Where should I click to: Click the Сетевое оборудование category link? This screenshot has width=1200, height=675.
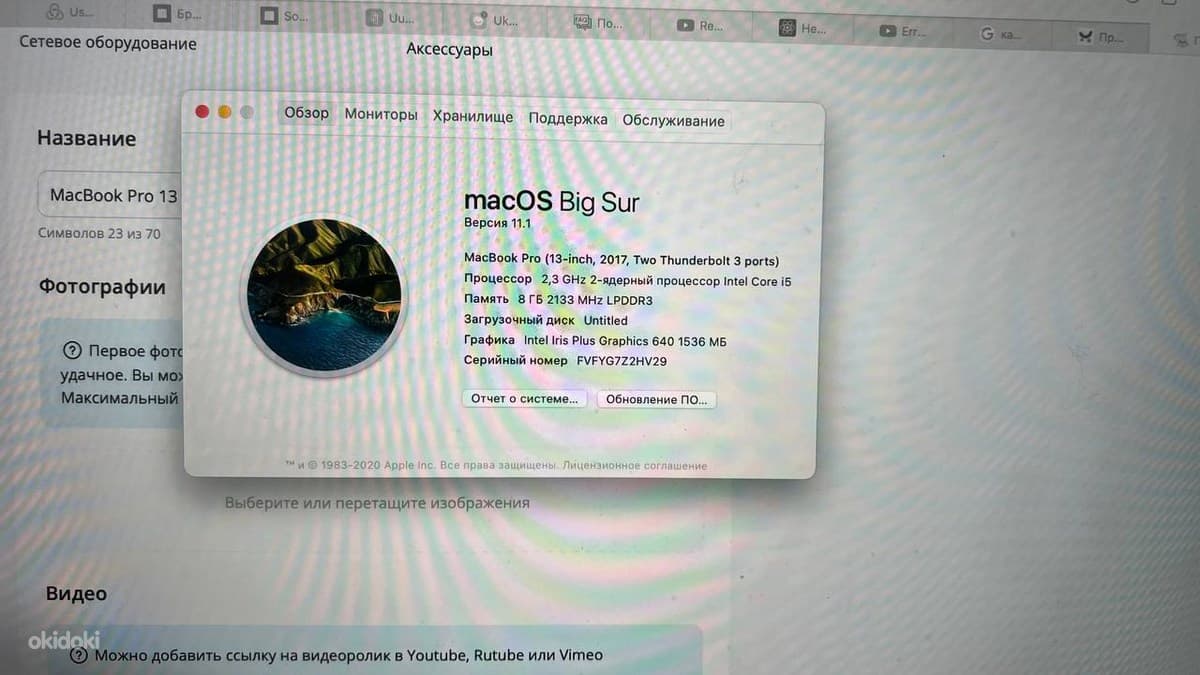click(108, 43)
